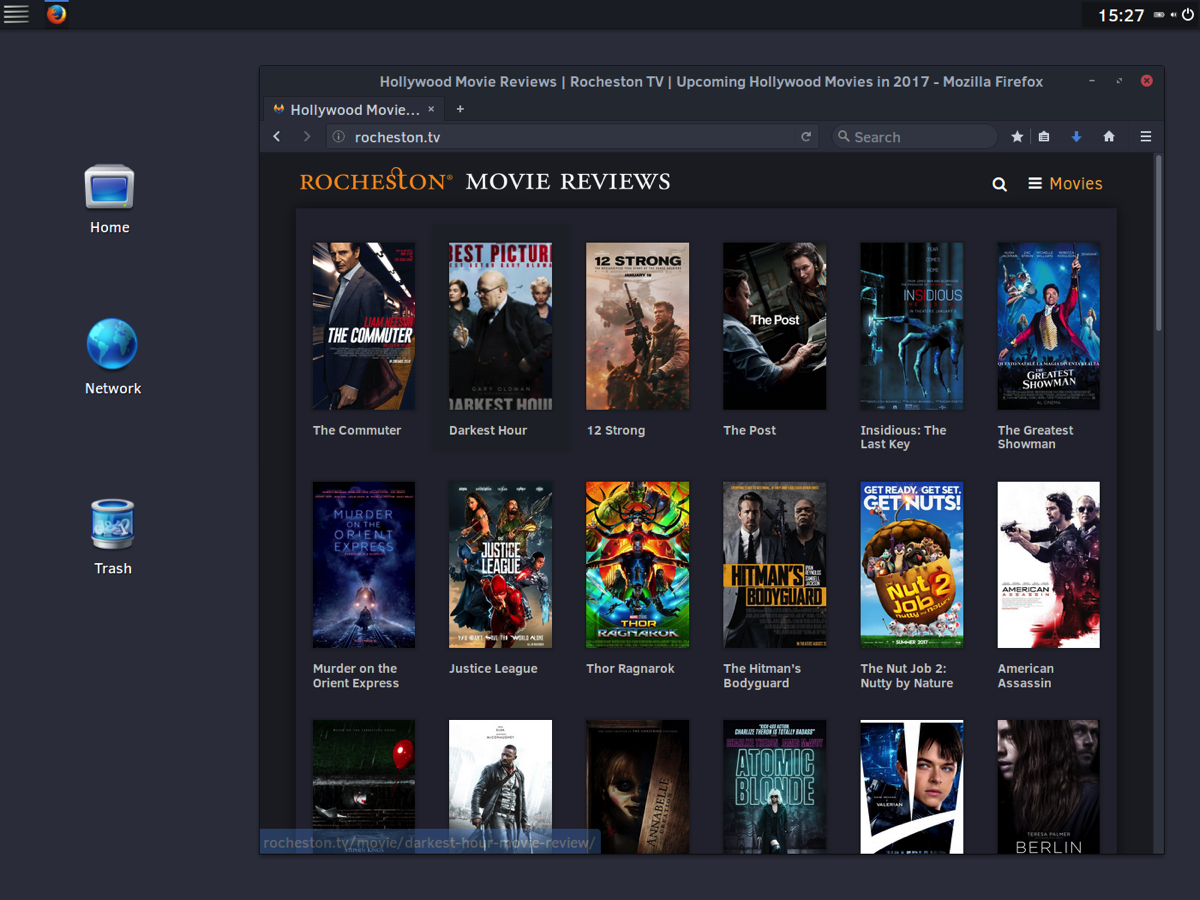
Task: Open the Thor Ragnarok title link
Action: coord(631,669)
